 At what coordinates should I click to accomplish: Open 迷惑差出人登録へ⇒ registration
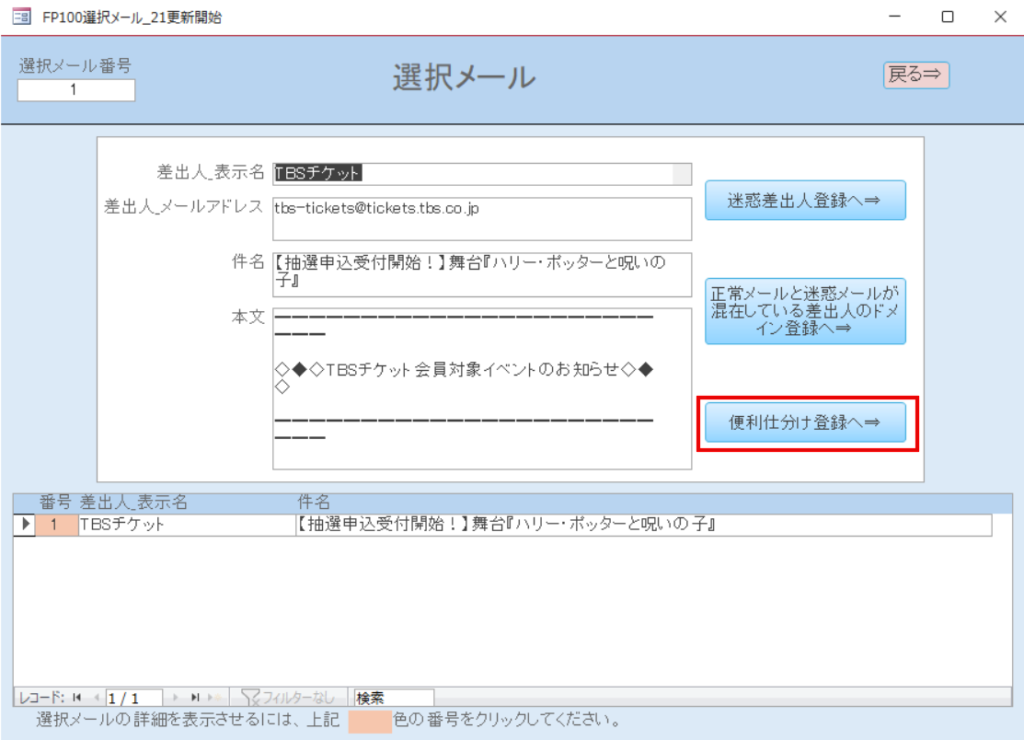point(805,200)
